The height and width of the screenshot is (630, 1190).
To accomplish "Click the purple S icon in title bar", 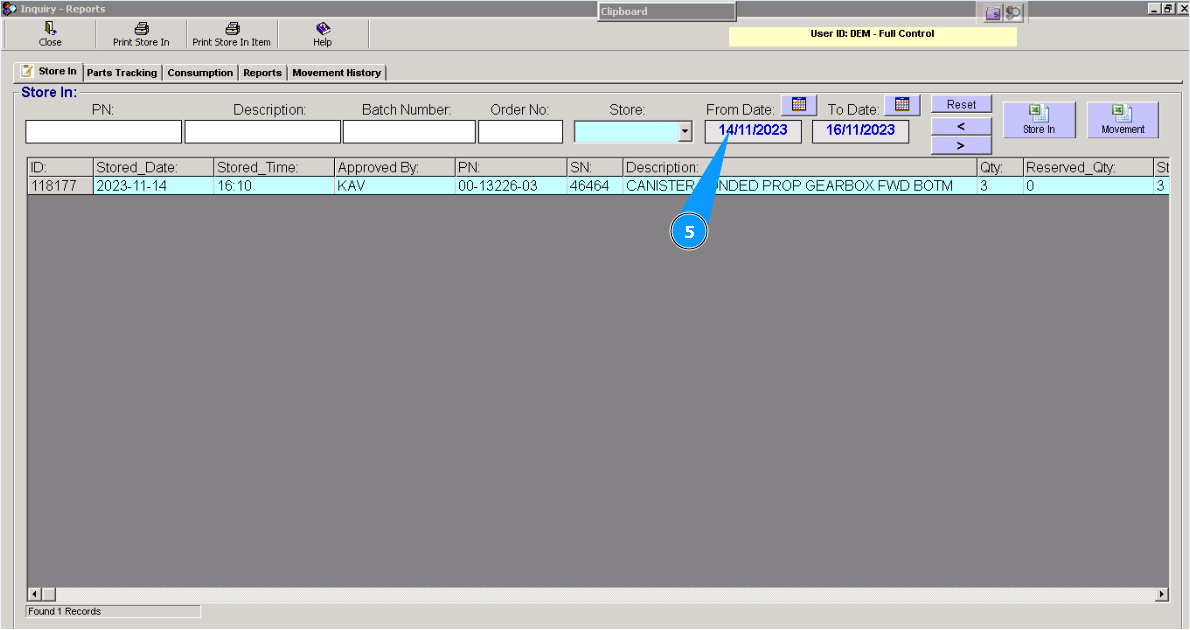I will coord(993,13).
